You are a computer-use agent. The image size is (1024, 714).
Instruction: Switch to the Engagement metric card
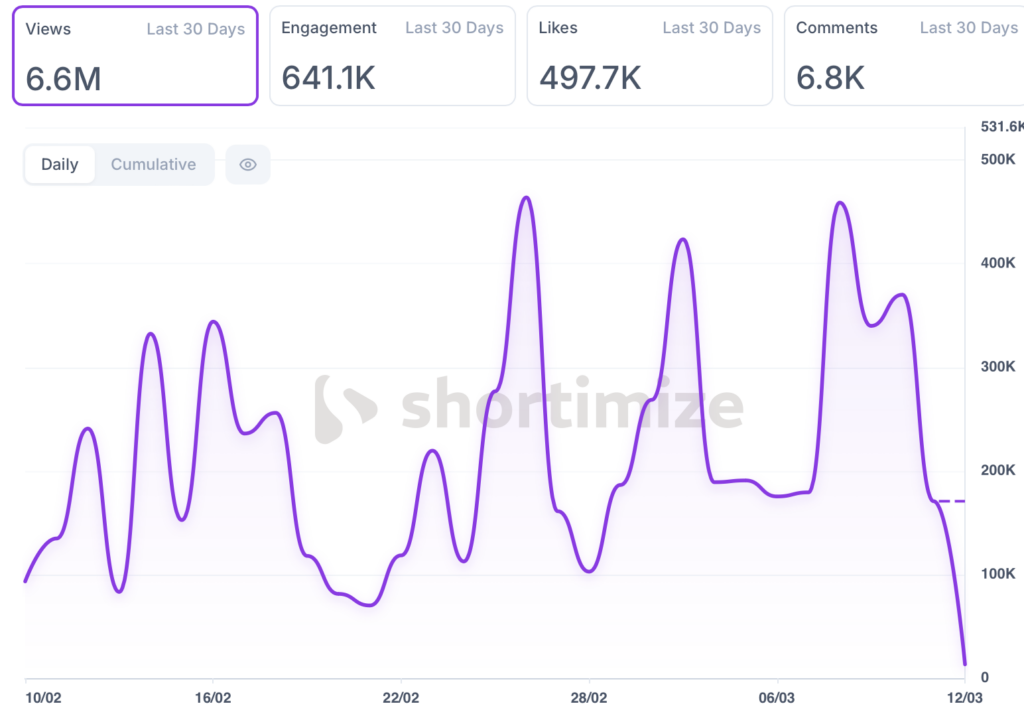pos(392,55)
